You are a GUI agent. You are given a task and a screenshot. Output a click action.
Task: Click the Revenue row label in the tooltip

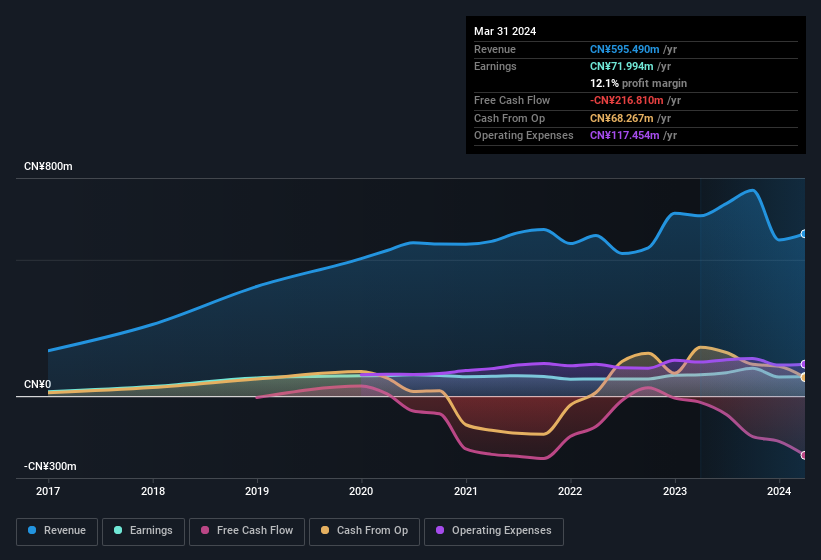(495, 49)
